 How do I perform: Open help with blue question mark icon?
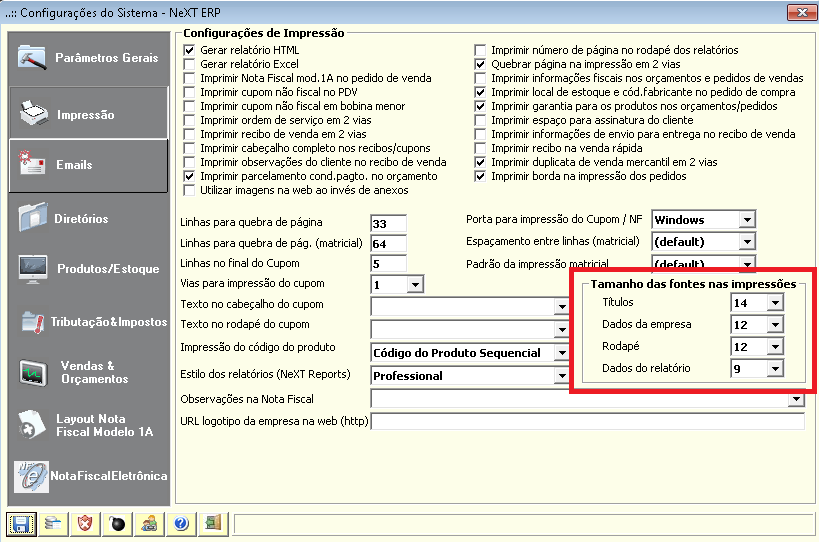coord(181,524)
